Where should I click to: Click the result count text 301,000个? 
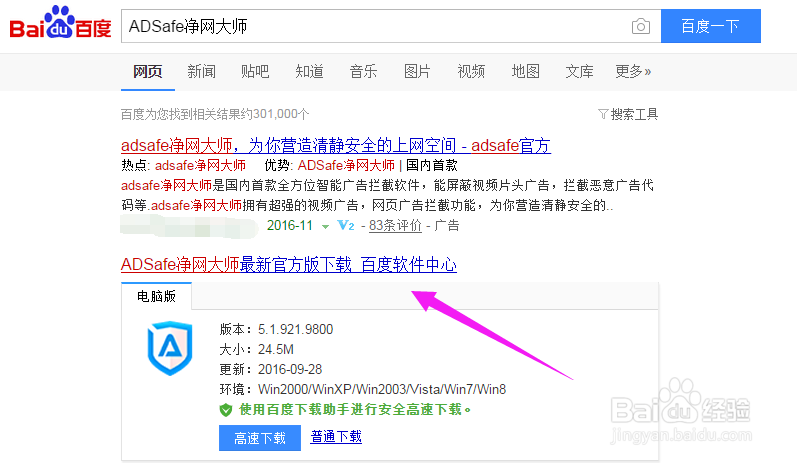281,114
